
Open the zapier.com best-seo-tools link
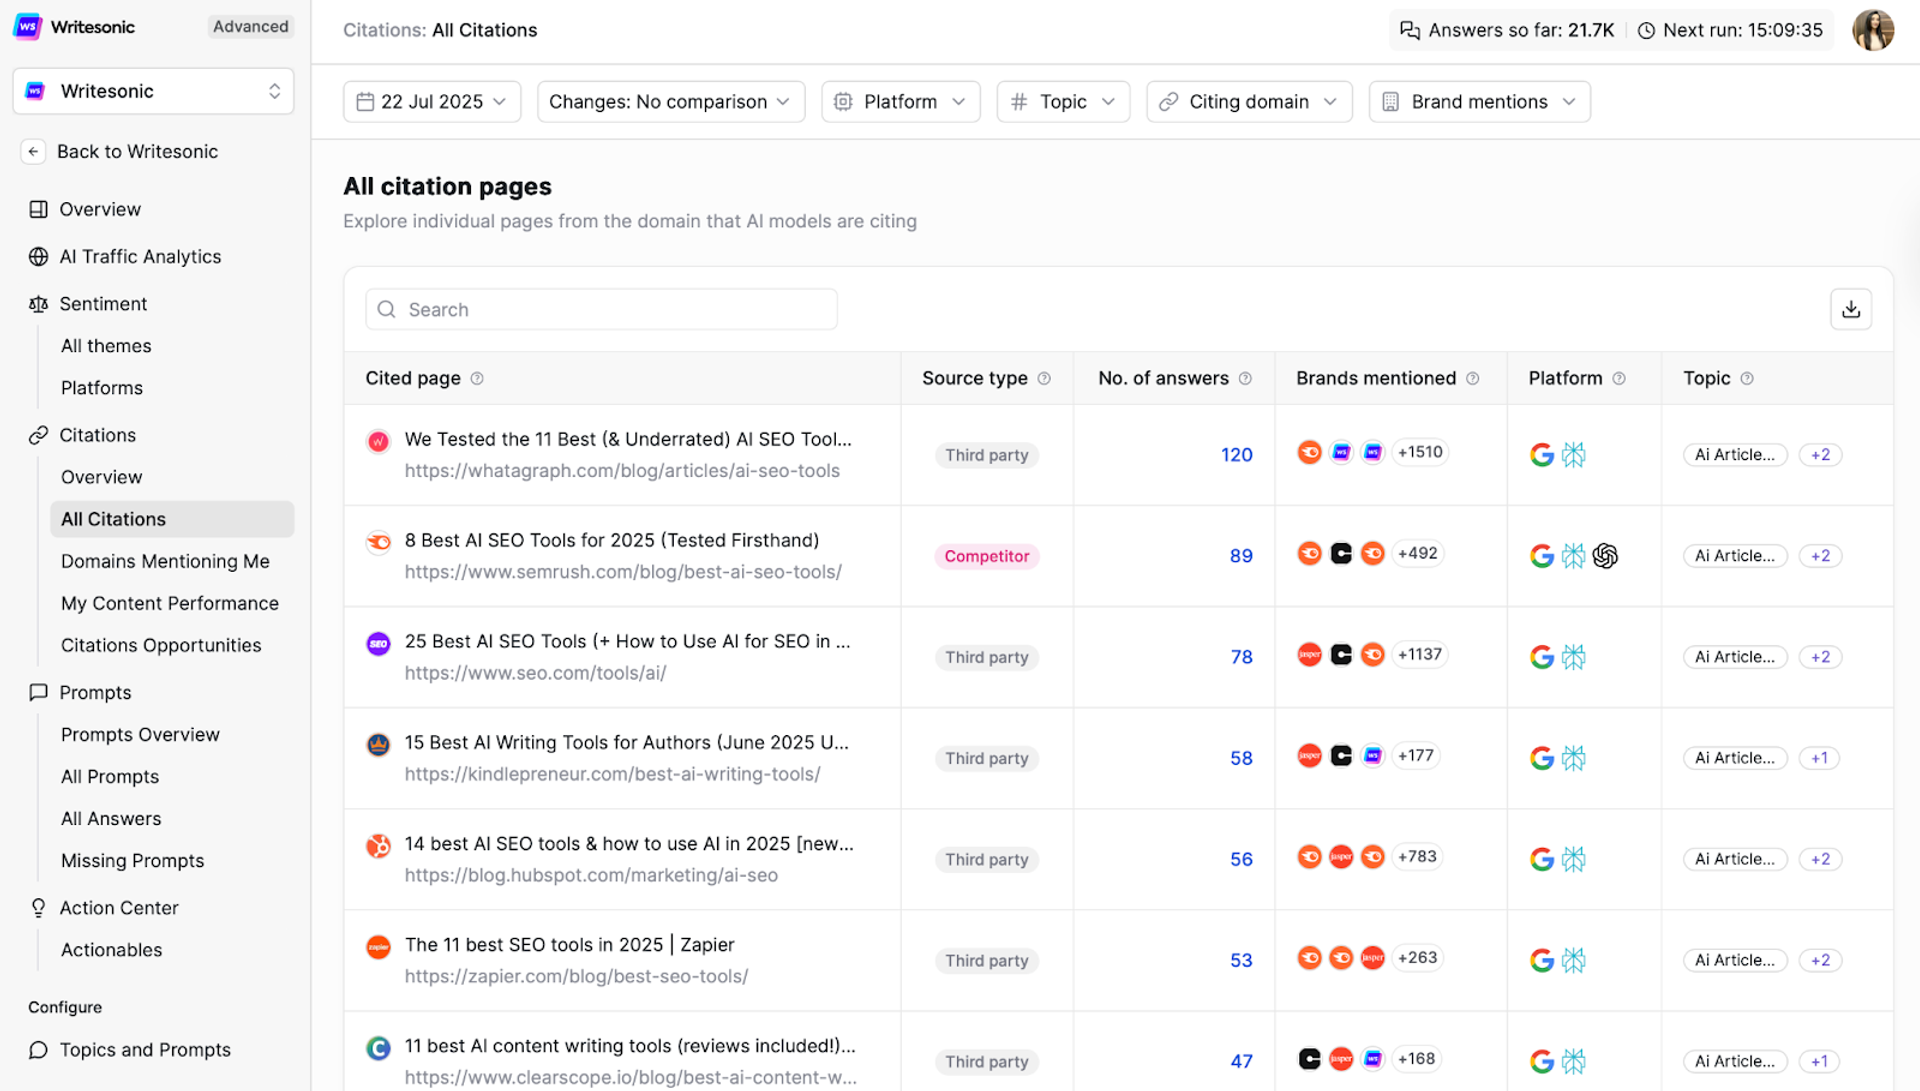pyautogui.click(x=576, y=976)
